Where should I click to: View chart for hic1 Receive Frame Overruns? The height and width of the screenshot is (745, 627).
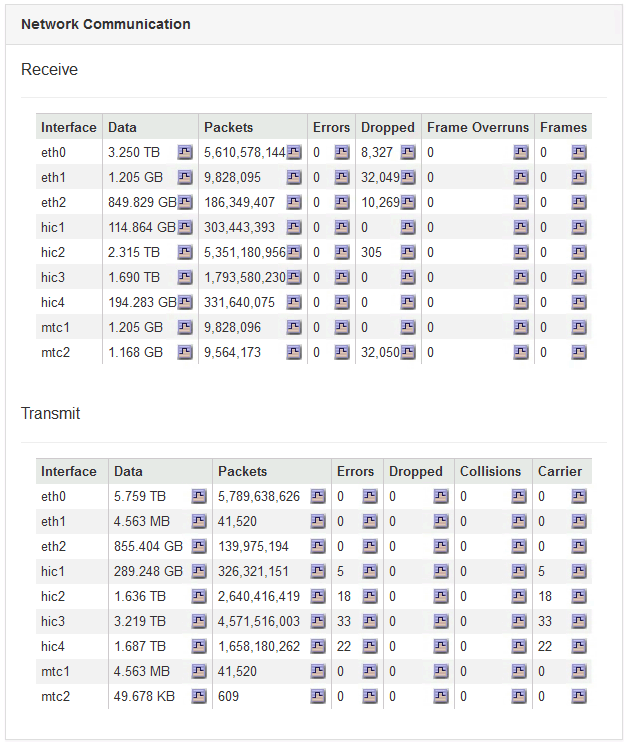coord(521,227)
